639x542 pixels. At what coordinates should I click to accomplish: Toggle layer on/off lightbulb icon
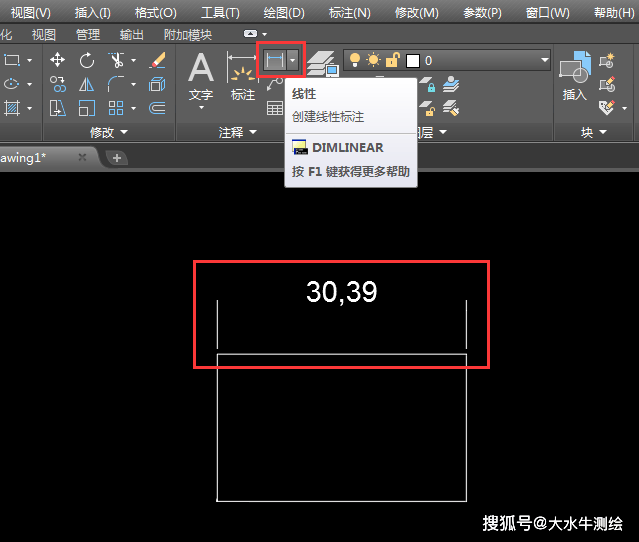pyautogui.click(x=355, y=61)
